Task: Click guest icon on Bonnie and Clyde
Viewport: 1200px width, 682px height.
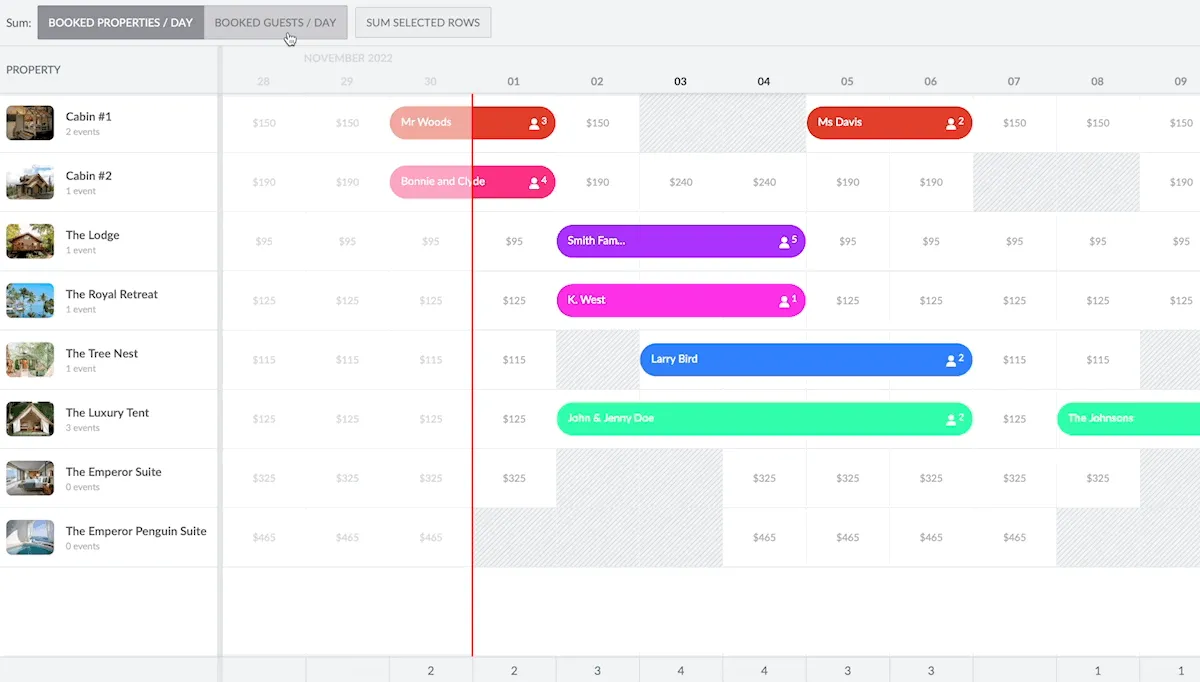Action: tap(534, 182)
